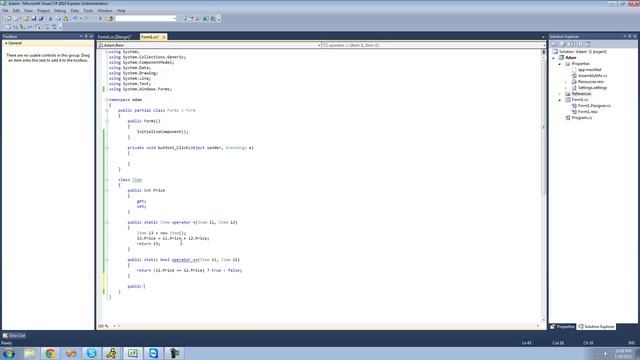Click the Paste toolbar icon

click(x=65, y=19)
